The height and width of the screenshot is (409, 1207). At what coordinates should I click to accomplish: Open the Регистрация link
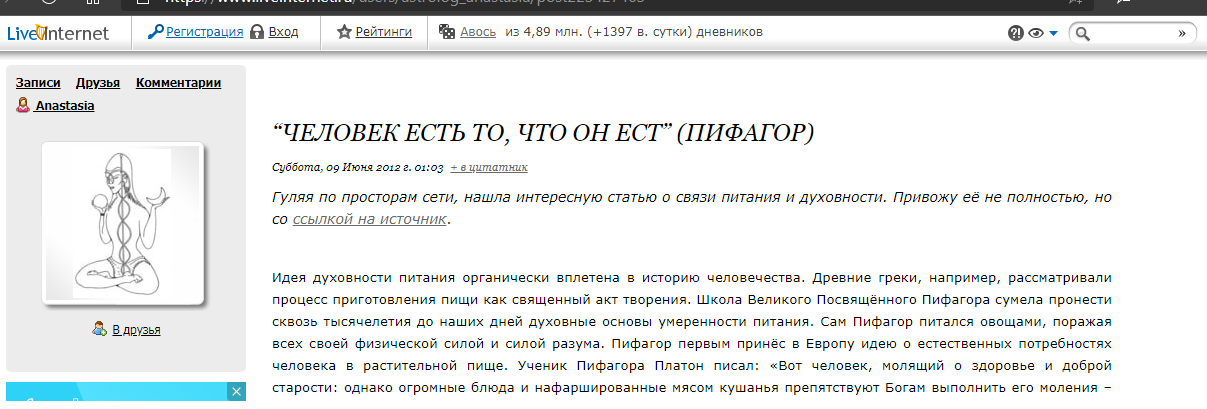click(x=205, y=32)
